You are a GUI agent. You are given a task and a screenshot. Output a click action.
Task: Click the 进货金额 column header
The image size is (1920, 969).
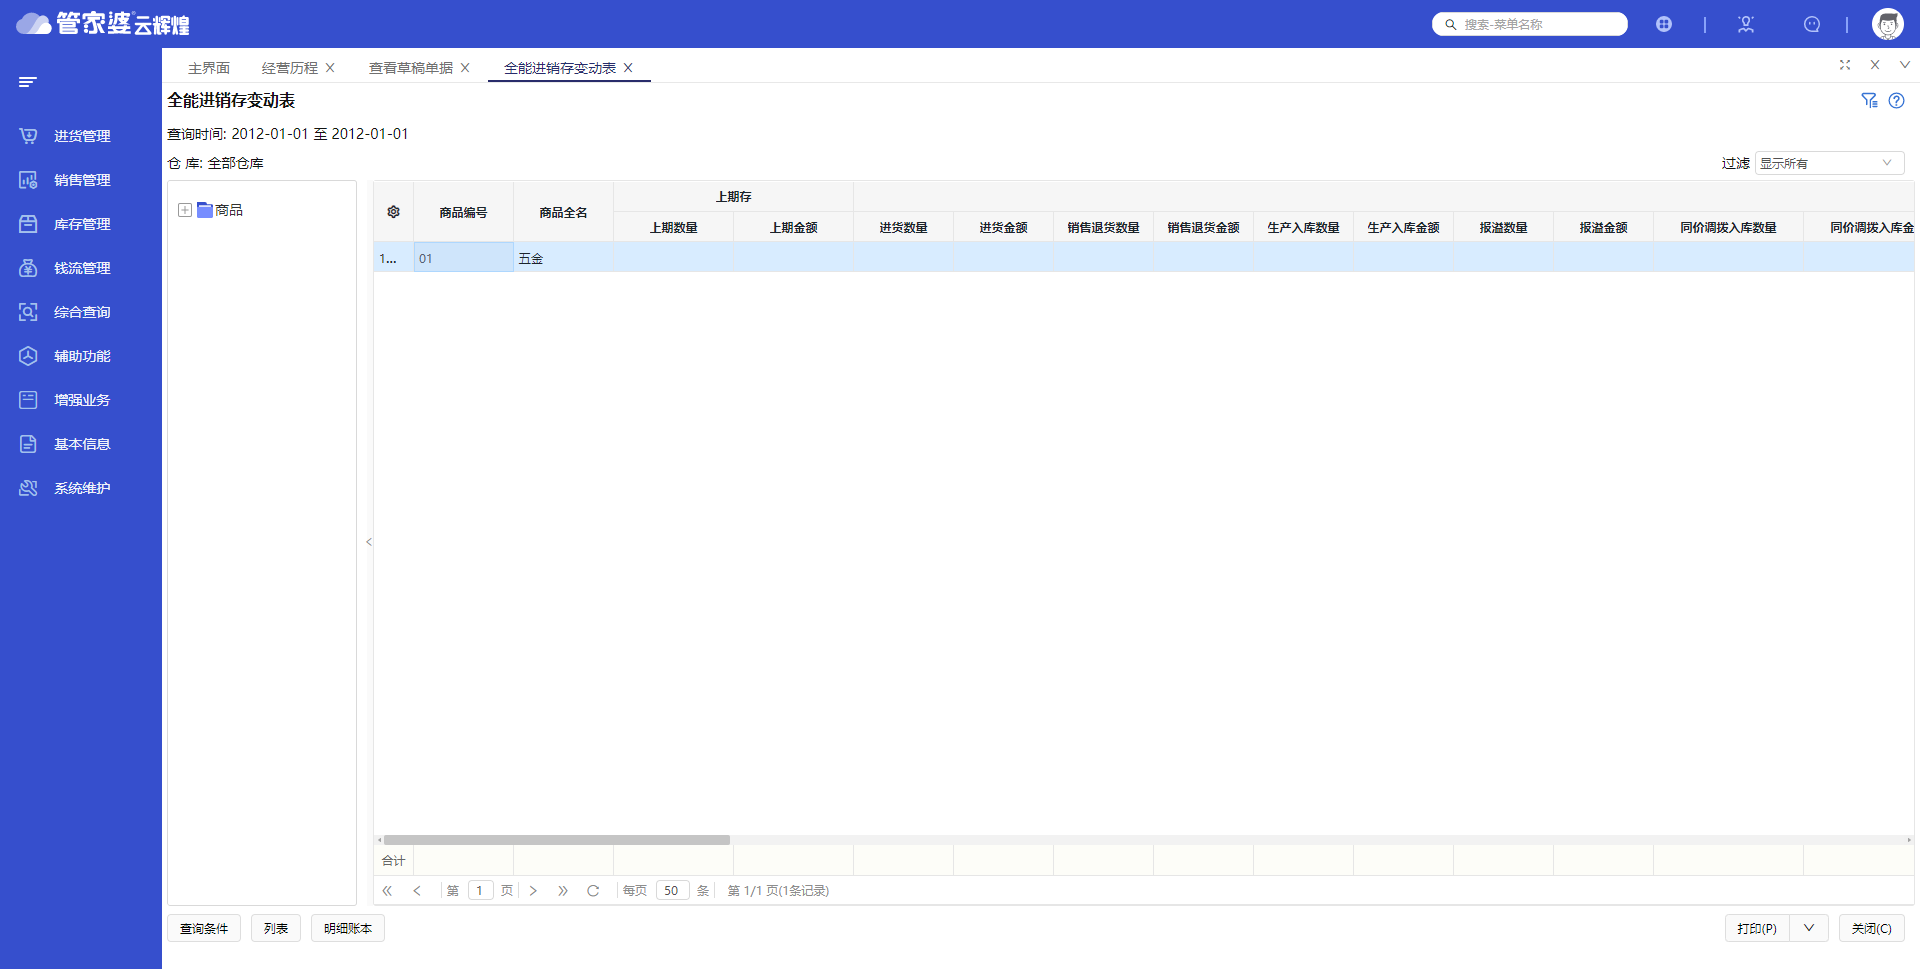pos(1004,227)
